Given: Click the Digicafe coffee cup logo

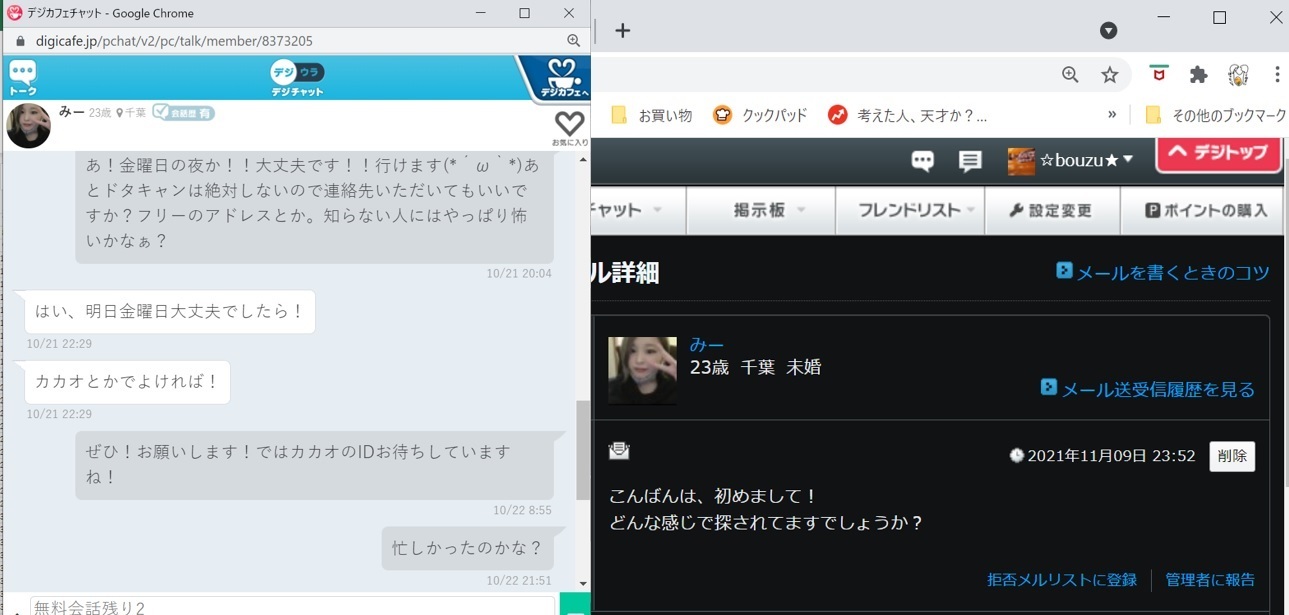Looking at the screenshot, I should [x=563, y=78].
